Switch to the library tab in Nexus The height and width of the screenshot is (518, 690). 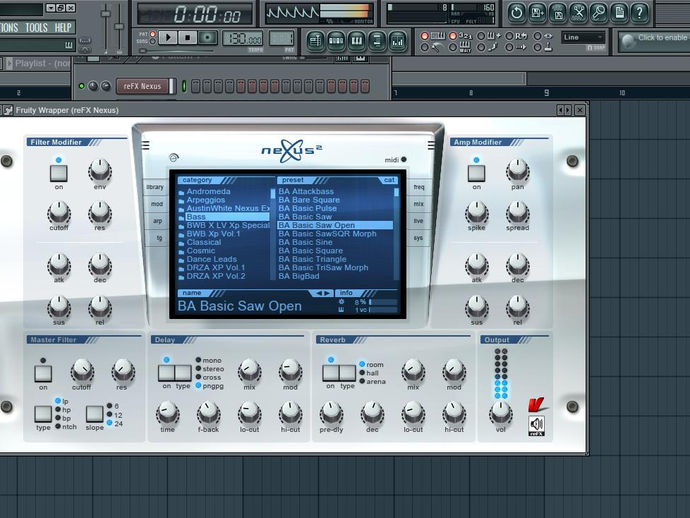pos(155,187)
